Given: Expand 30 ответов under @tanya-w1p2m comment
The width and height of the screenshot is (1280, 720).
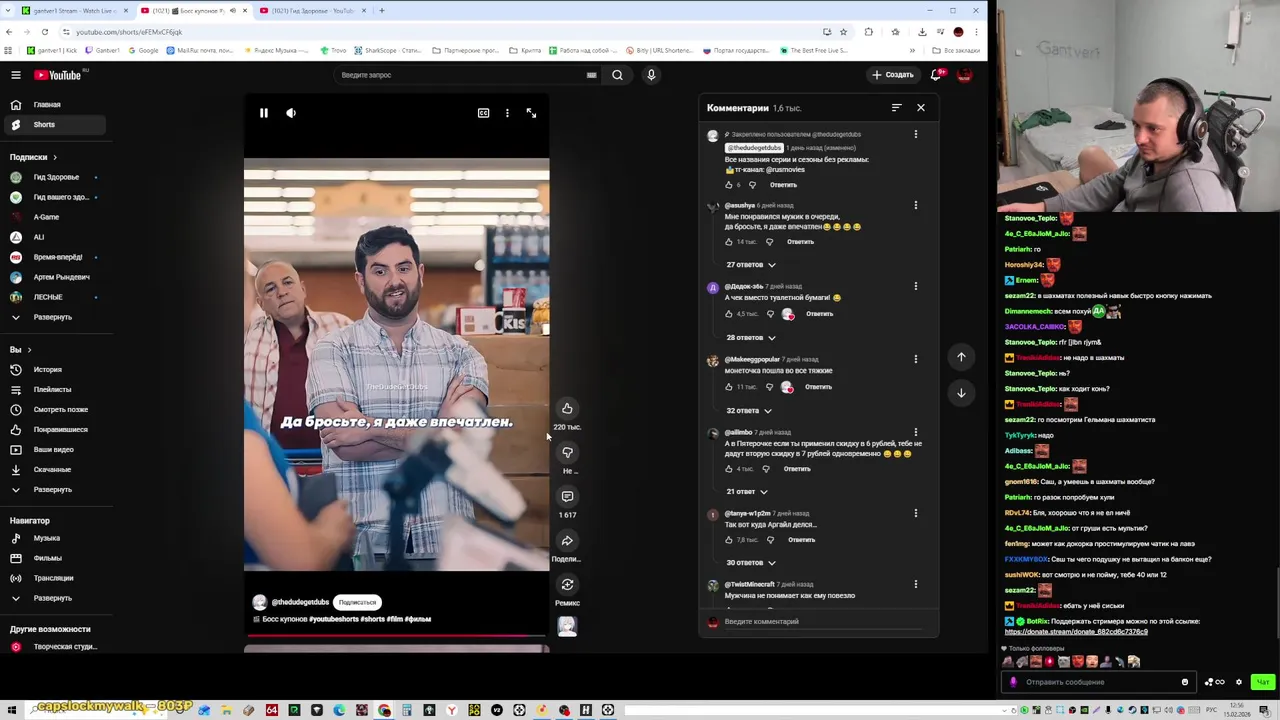Looking at the screenshot, I should click(751, 563).
